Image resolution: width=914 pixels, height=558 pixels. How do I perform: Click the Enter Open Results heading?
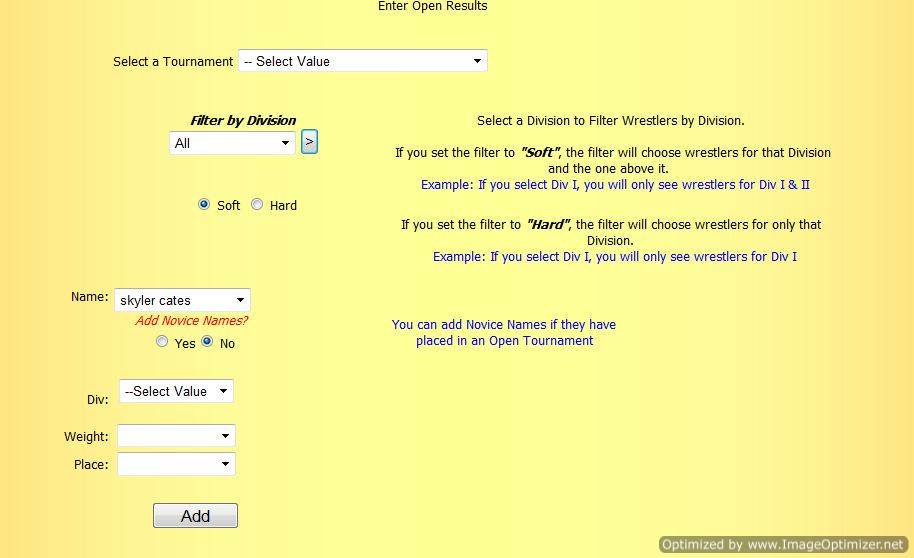(432, 6)
